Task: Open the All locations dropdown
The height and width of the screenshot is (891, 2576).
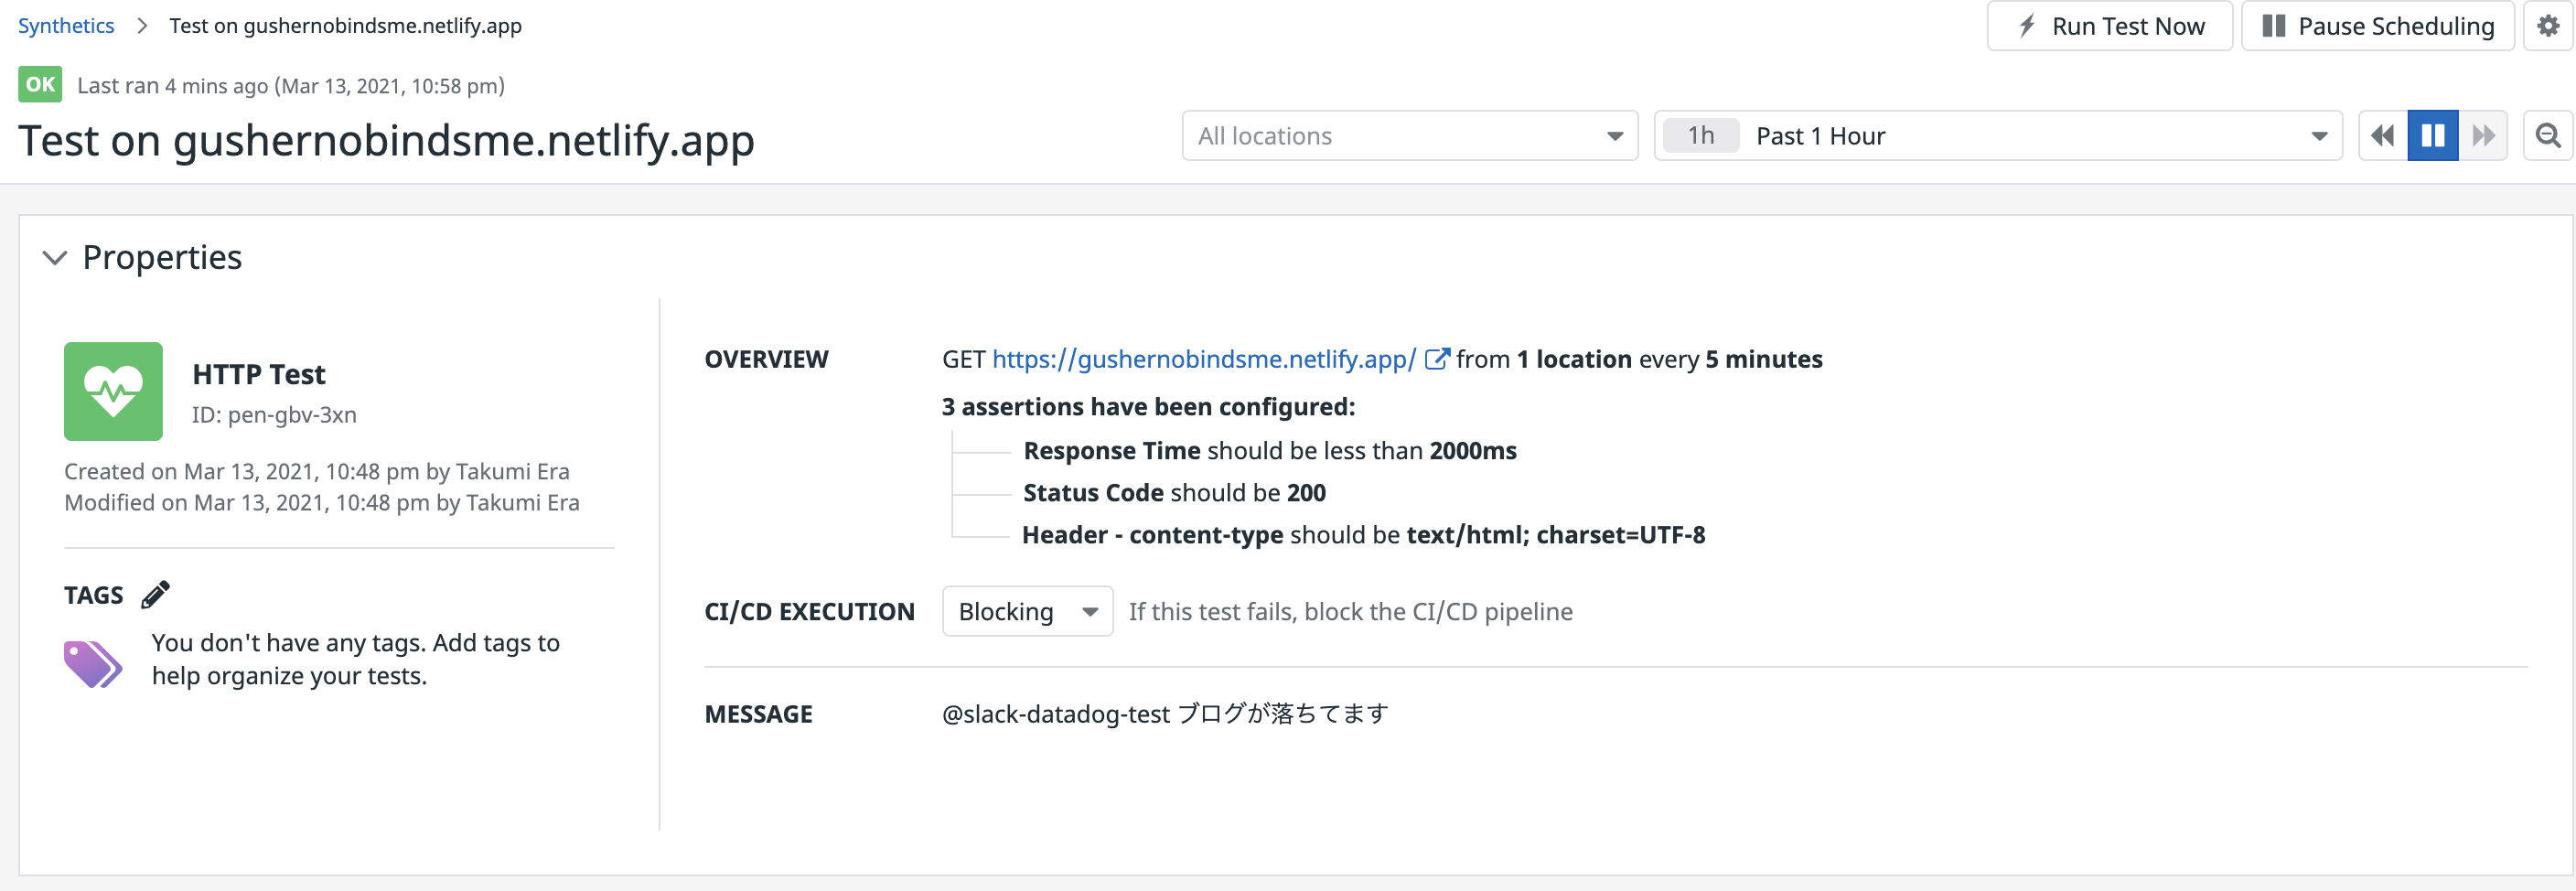Action: point(1409,136)
